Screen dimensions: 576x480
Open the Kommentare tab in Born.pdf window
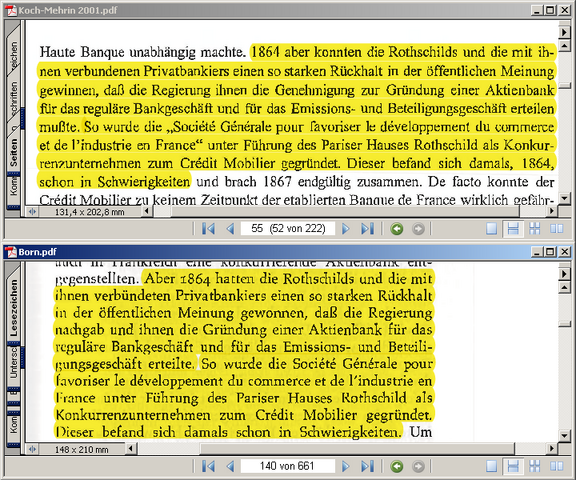[13, 425]
